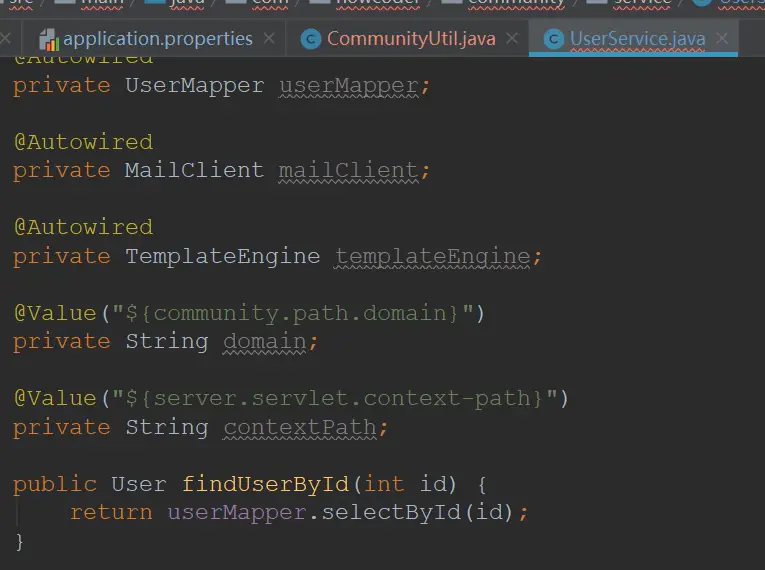The image size is (765, 570).
Task: Switch to the application.properties tab
Action: [157, 39]
